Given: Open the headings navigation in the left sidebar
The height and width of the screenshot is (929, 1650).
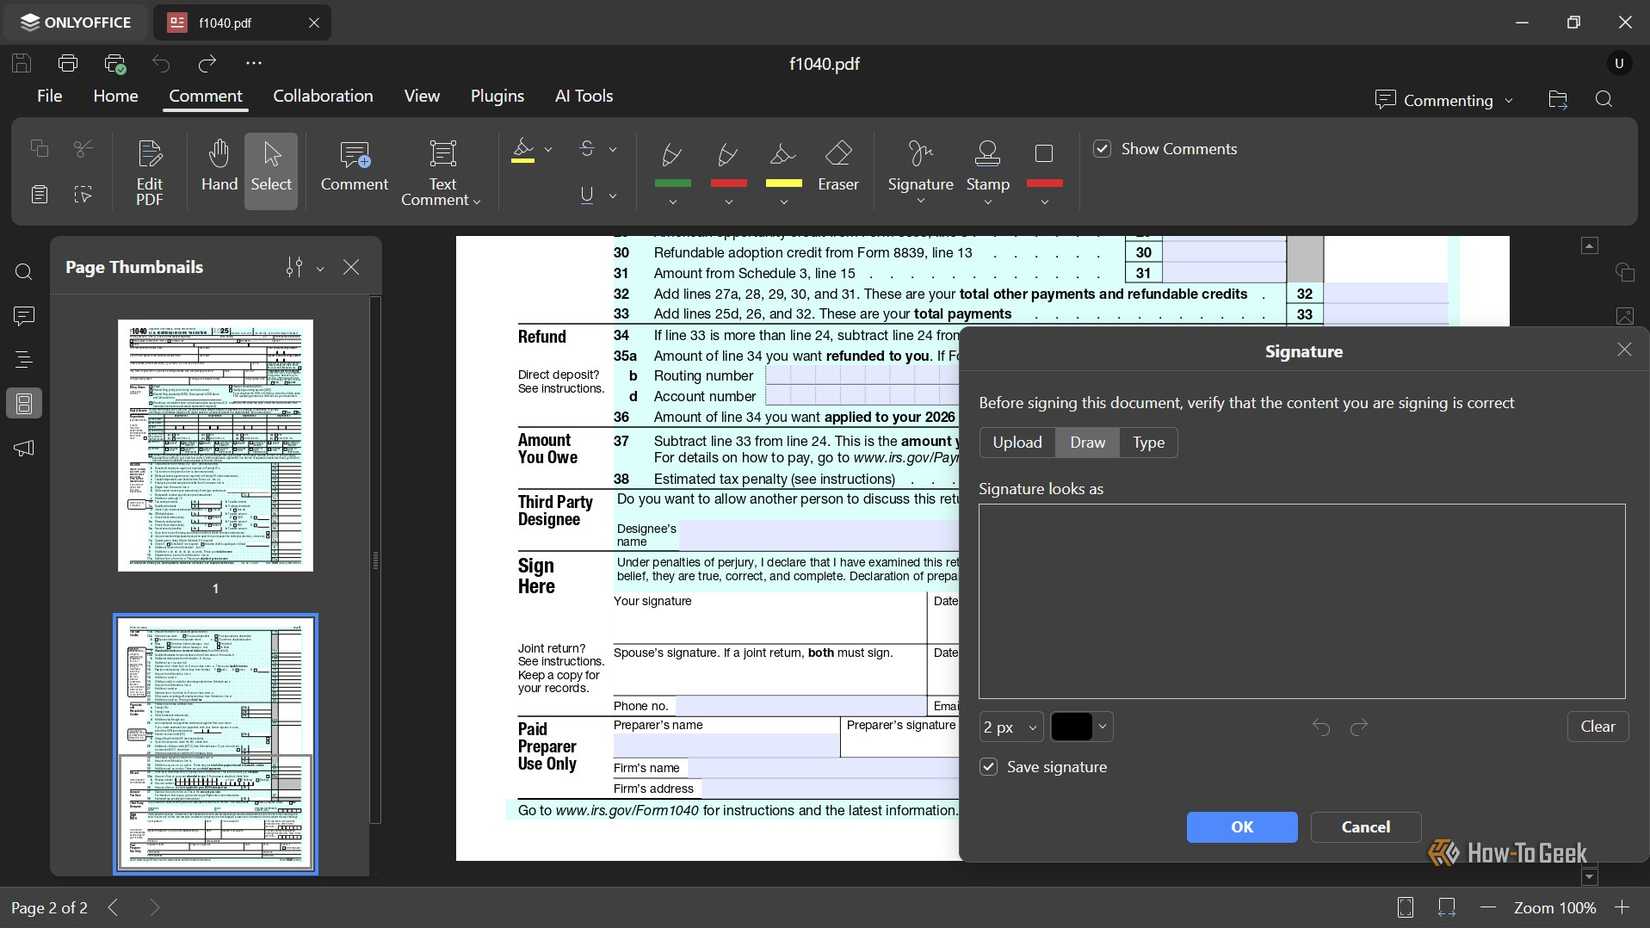Looking at the screenshot, I should click(x=24, y=360).
